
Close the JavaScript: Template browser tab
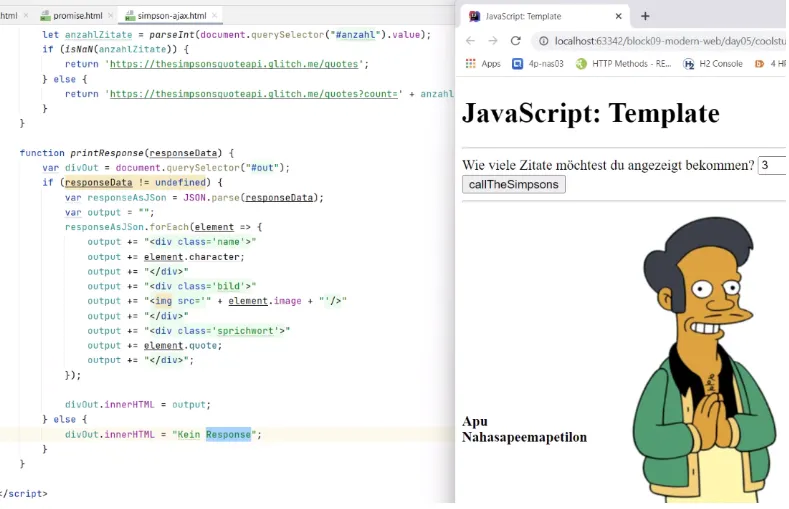[x=618, y=16]
